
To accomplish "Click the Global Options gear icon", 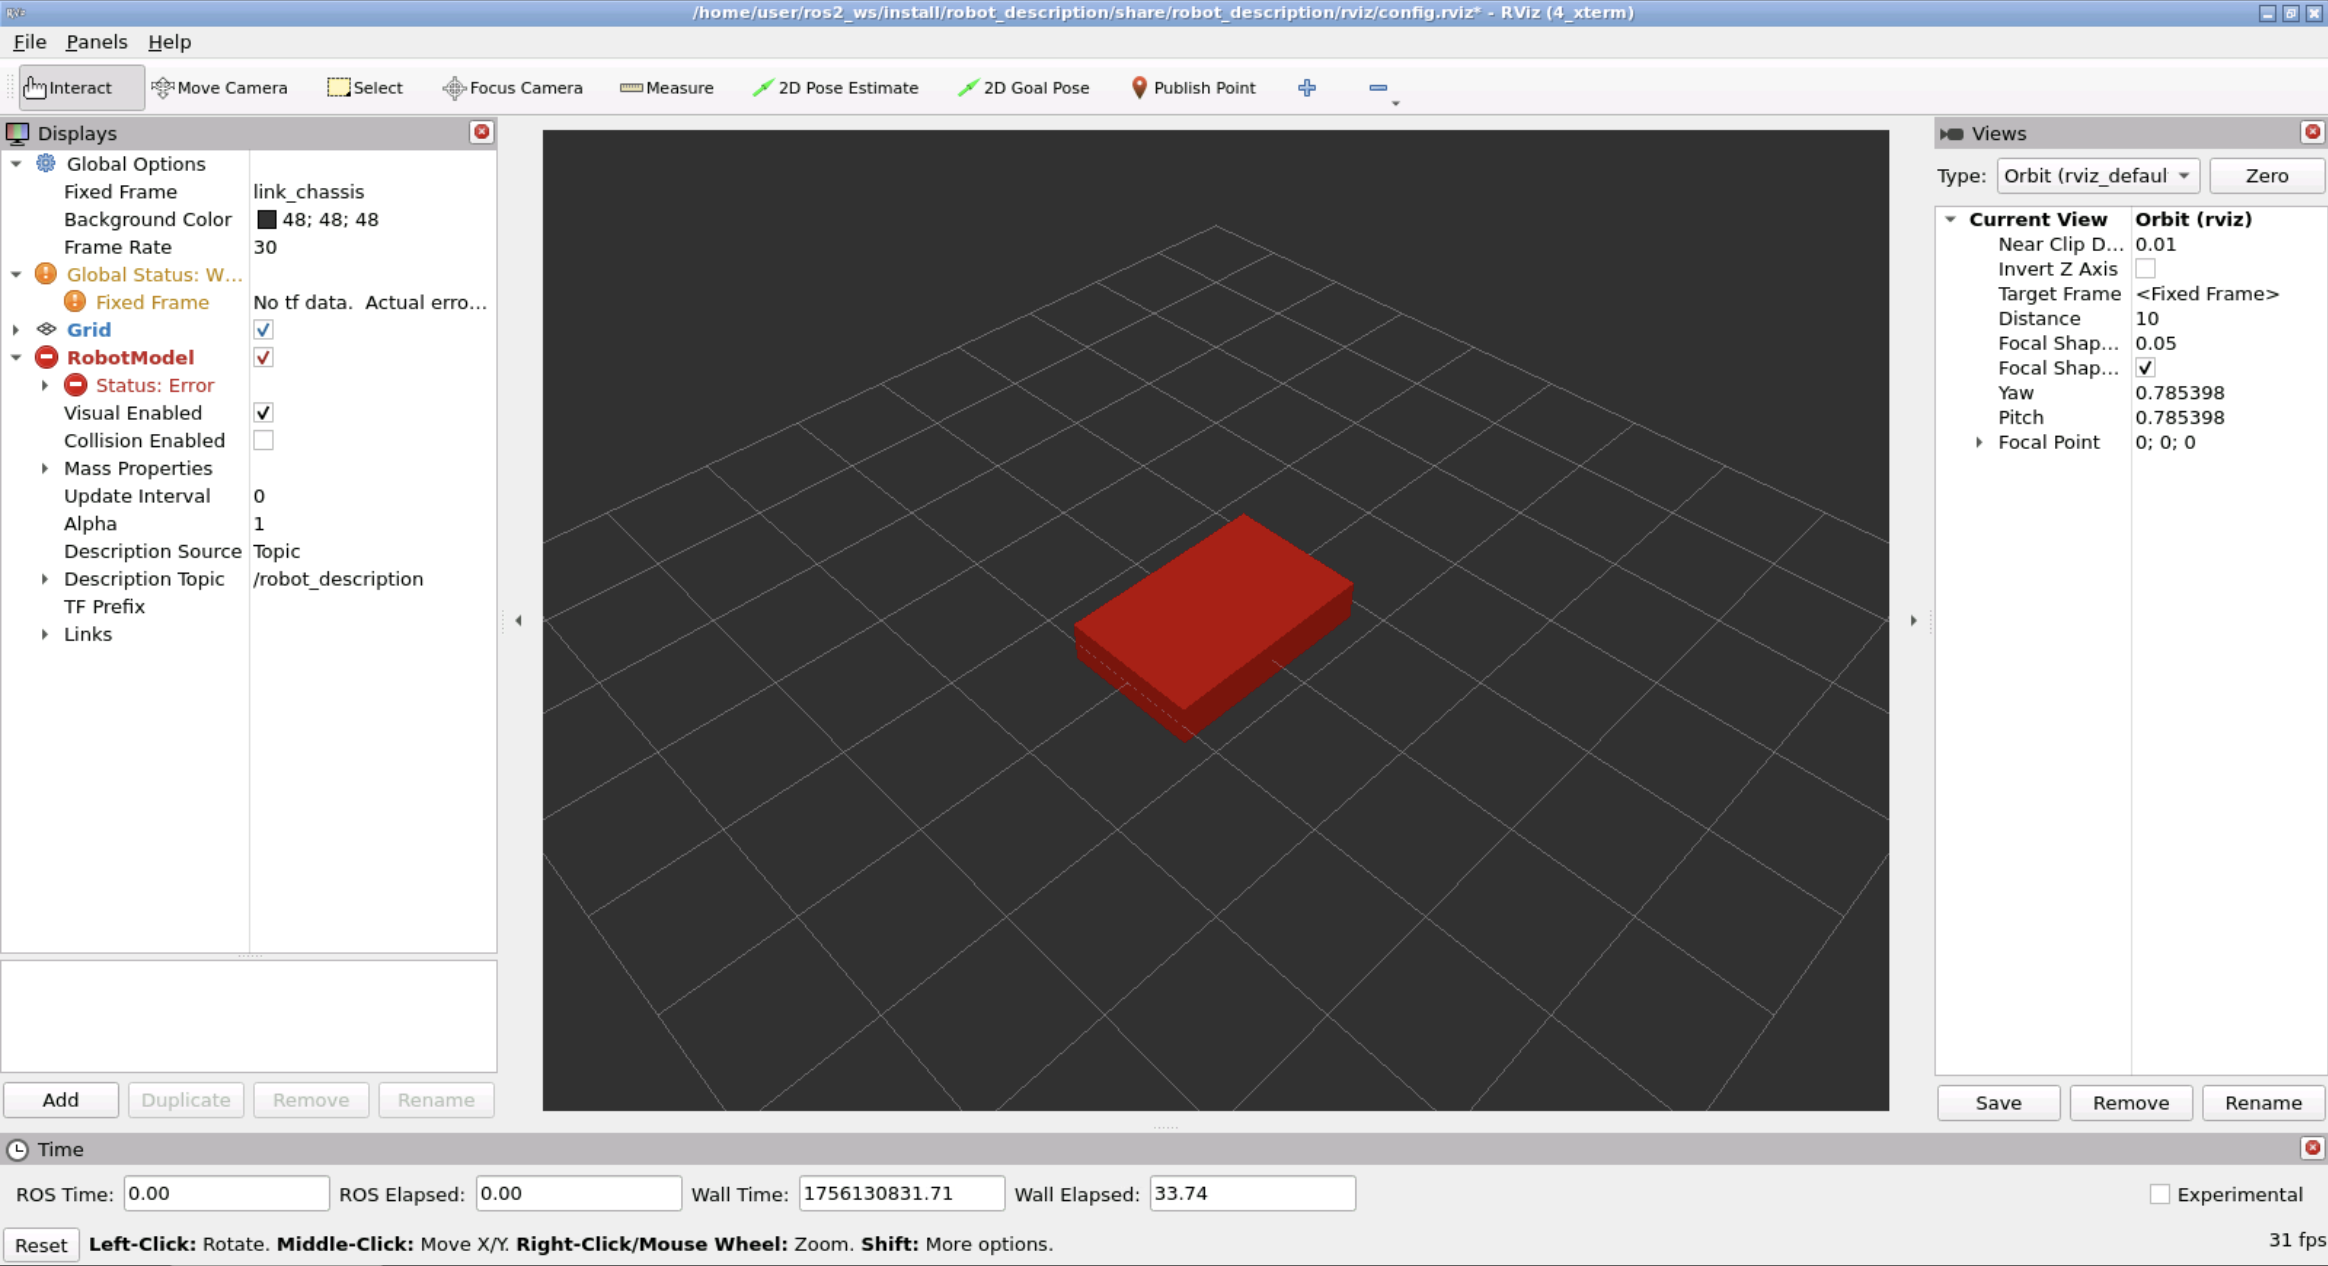I will tap(46, 163).
